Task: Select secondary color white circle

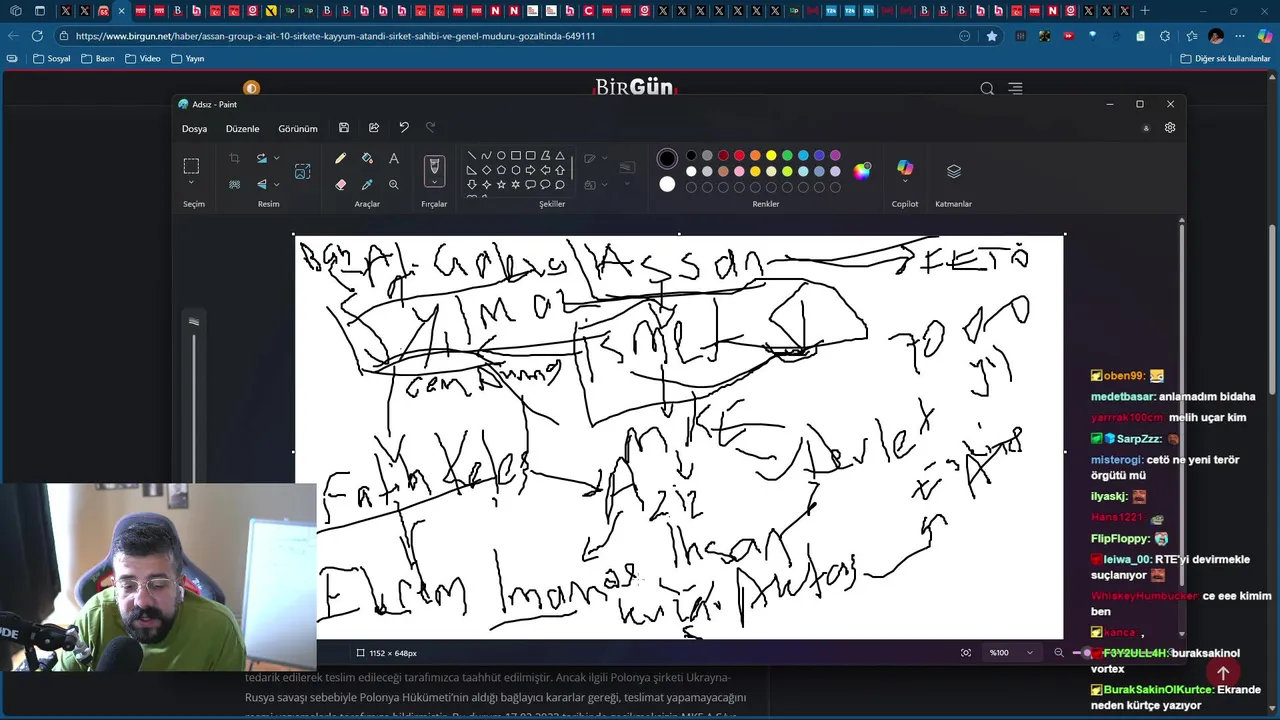Action: 667,184
